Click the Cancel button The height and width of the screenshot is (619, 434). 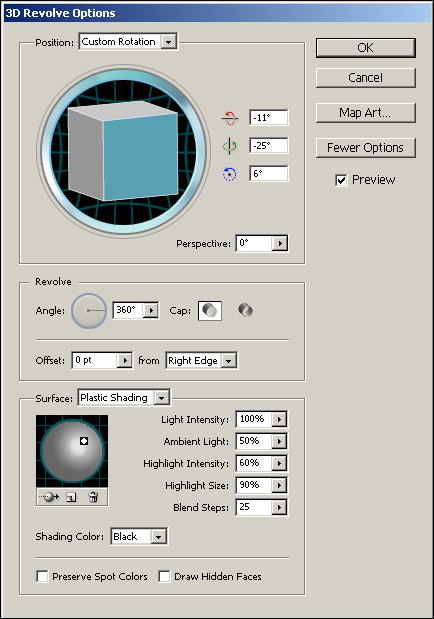click(x=366, y=78)
